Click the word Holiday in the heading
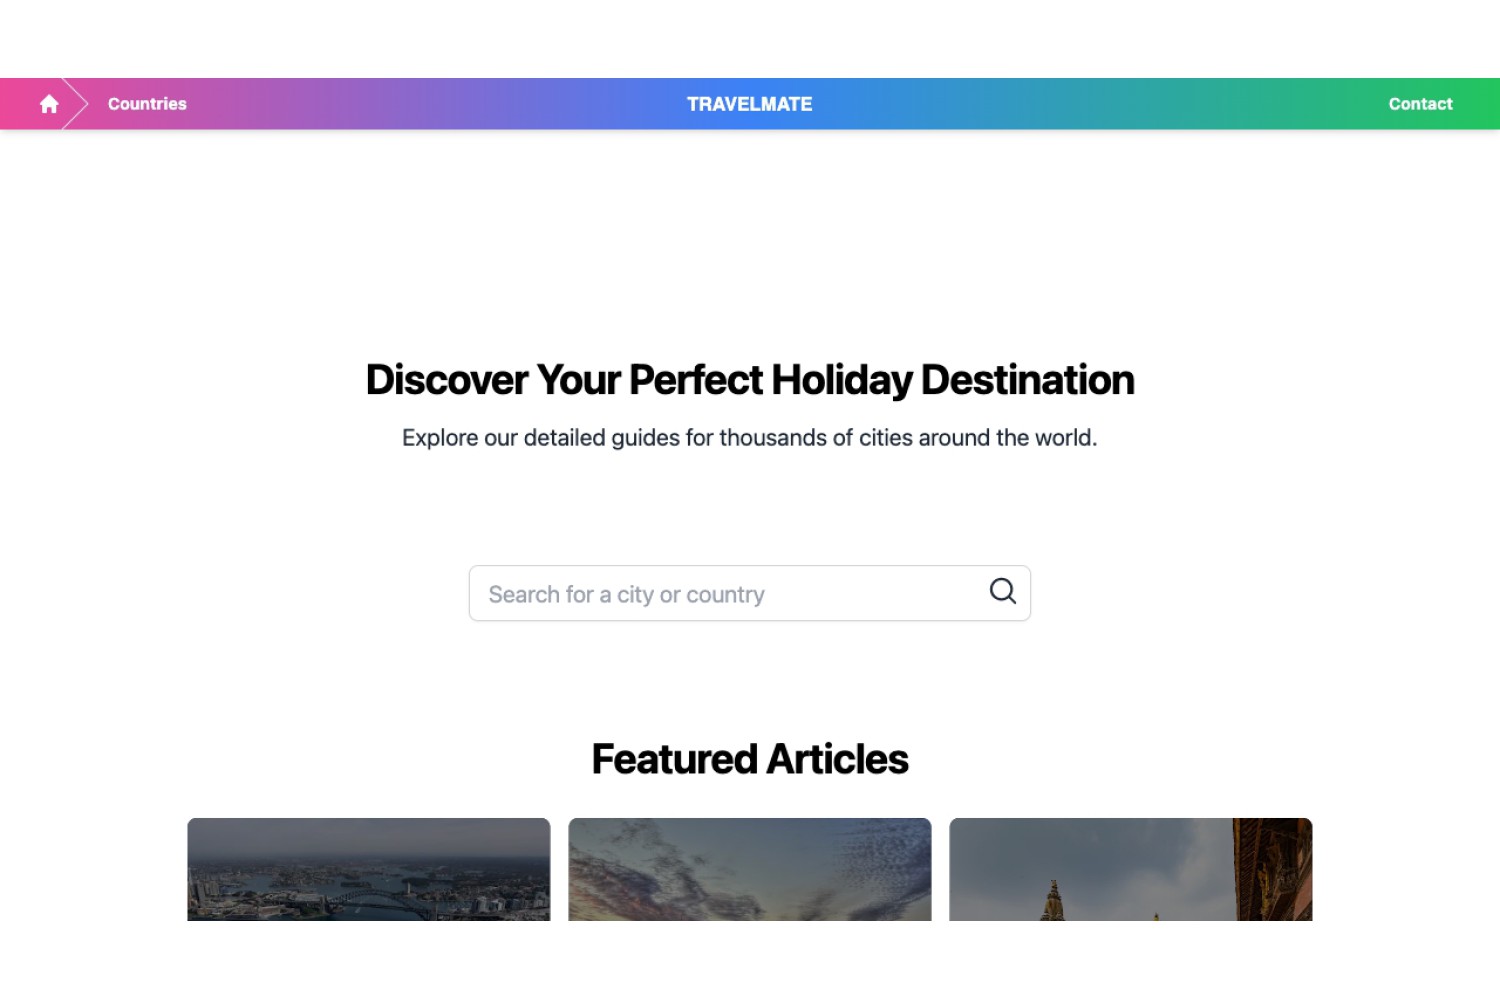This screenshot has height=1000, width=1500. coord(842,380)
